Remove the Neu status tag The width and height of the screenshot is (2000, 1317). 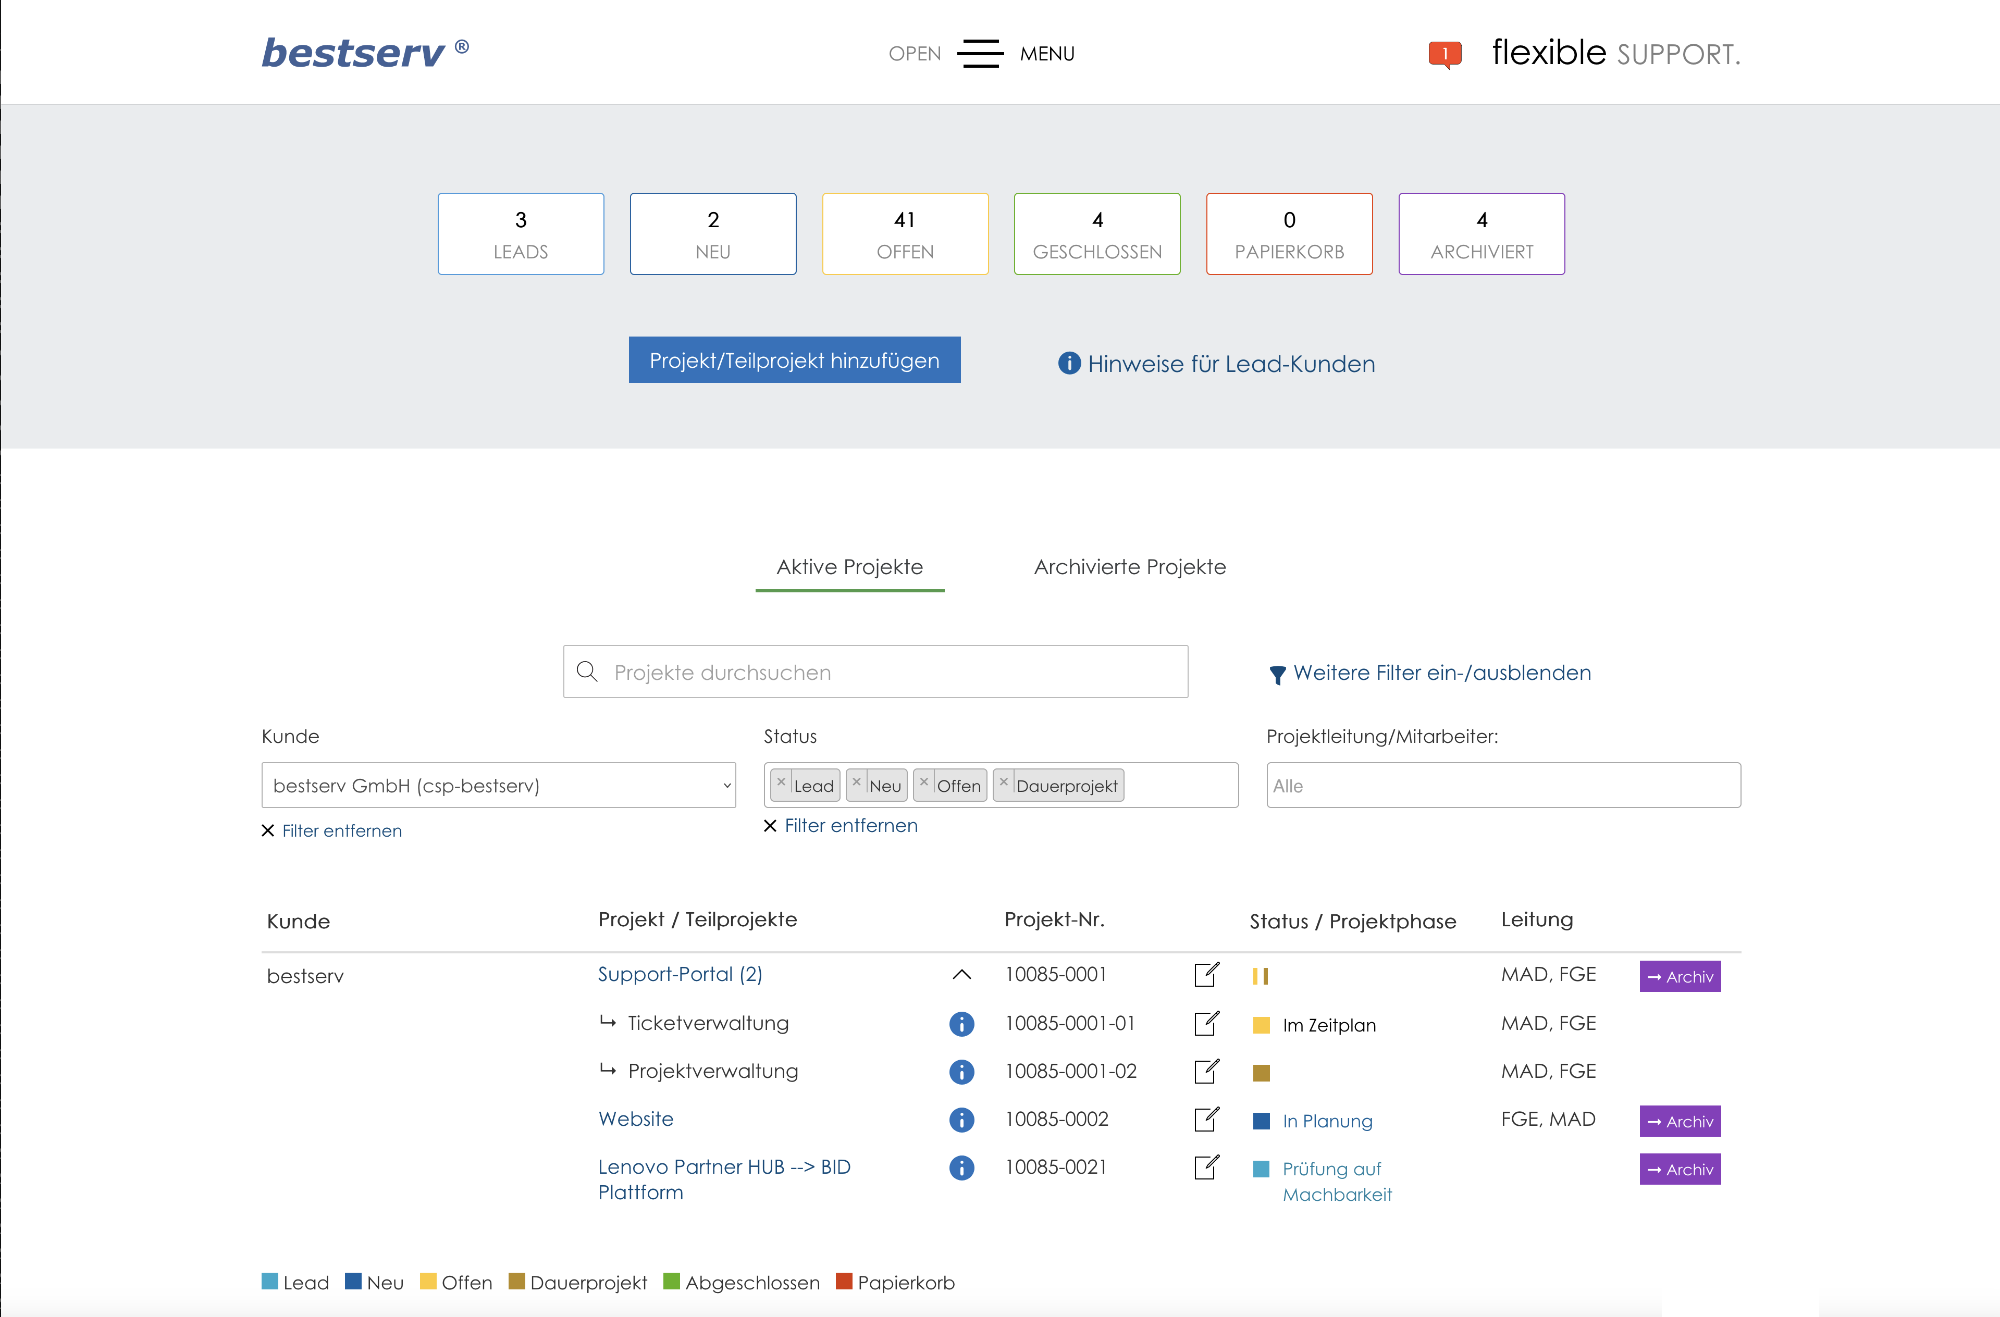click(857, 782)
